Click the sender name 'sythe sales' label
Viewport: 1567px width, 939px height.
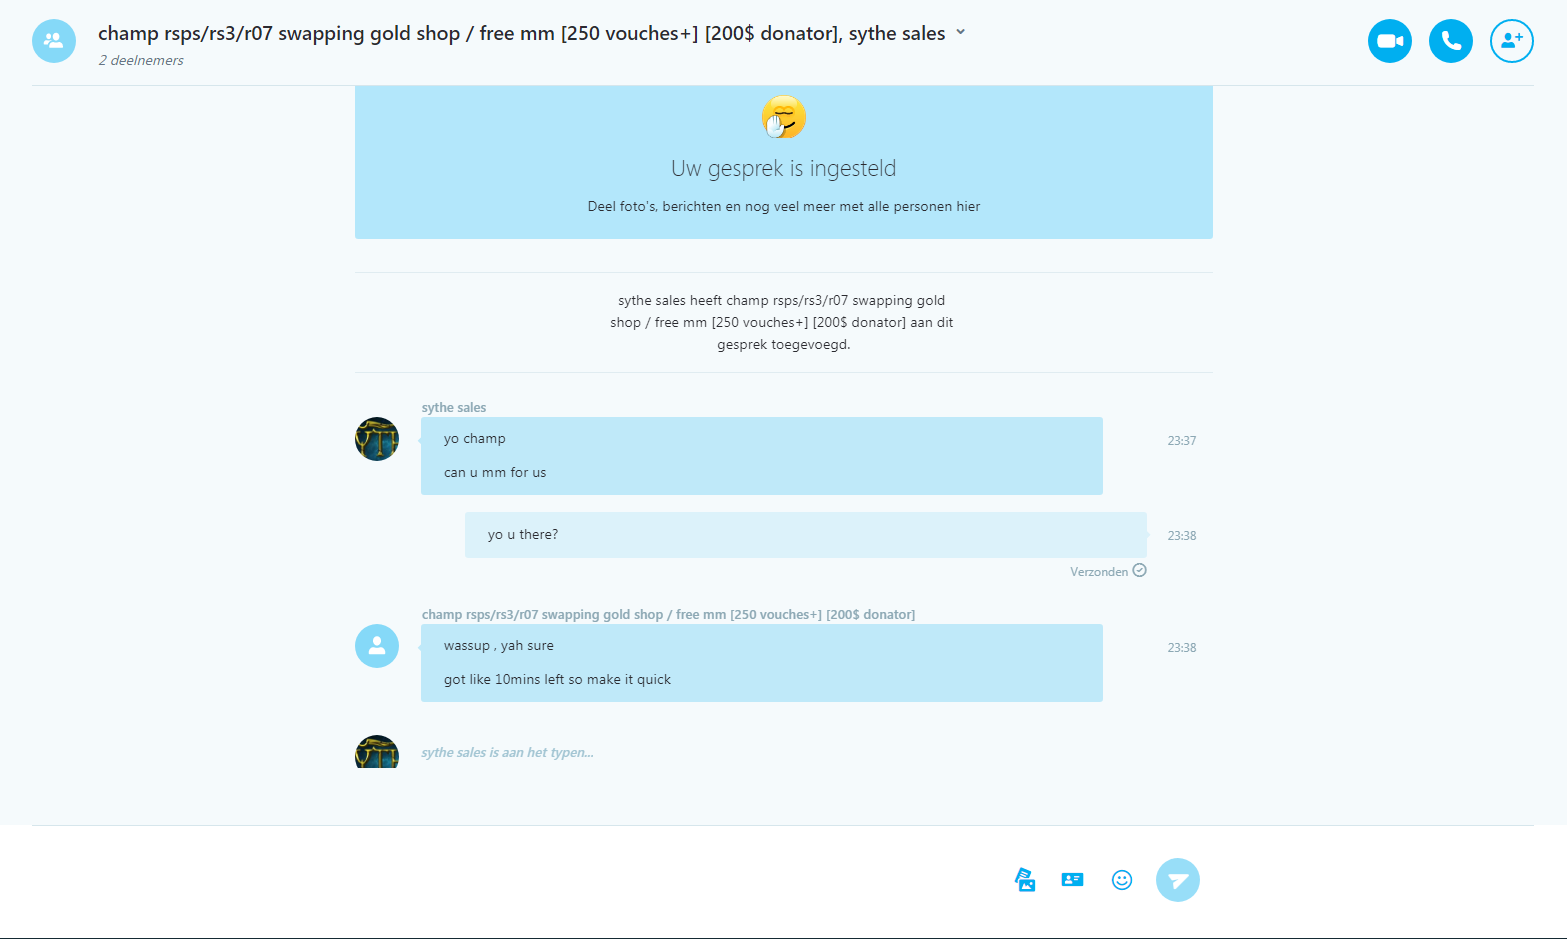click(x=454, y=407)
